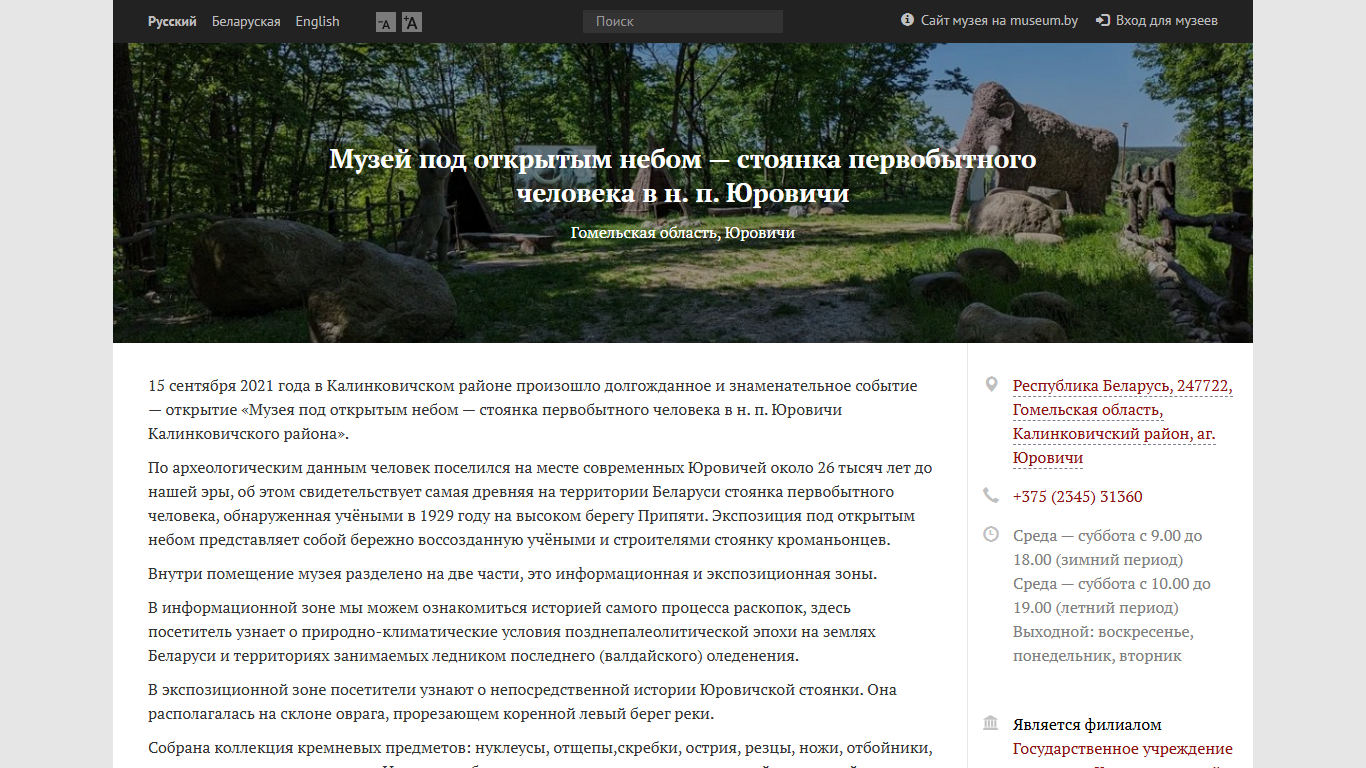Click the mammoth sculpture in the banner photo
The width and height of the screenshot is (1366, 768).
click(1035, 150)
